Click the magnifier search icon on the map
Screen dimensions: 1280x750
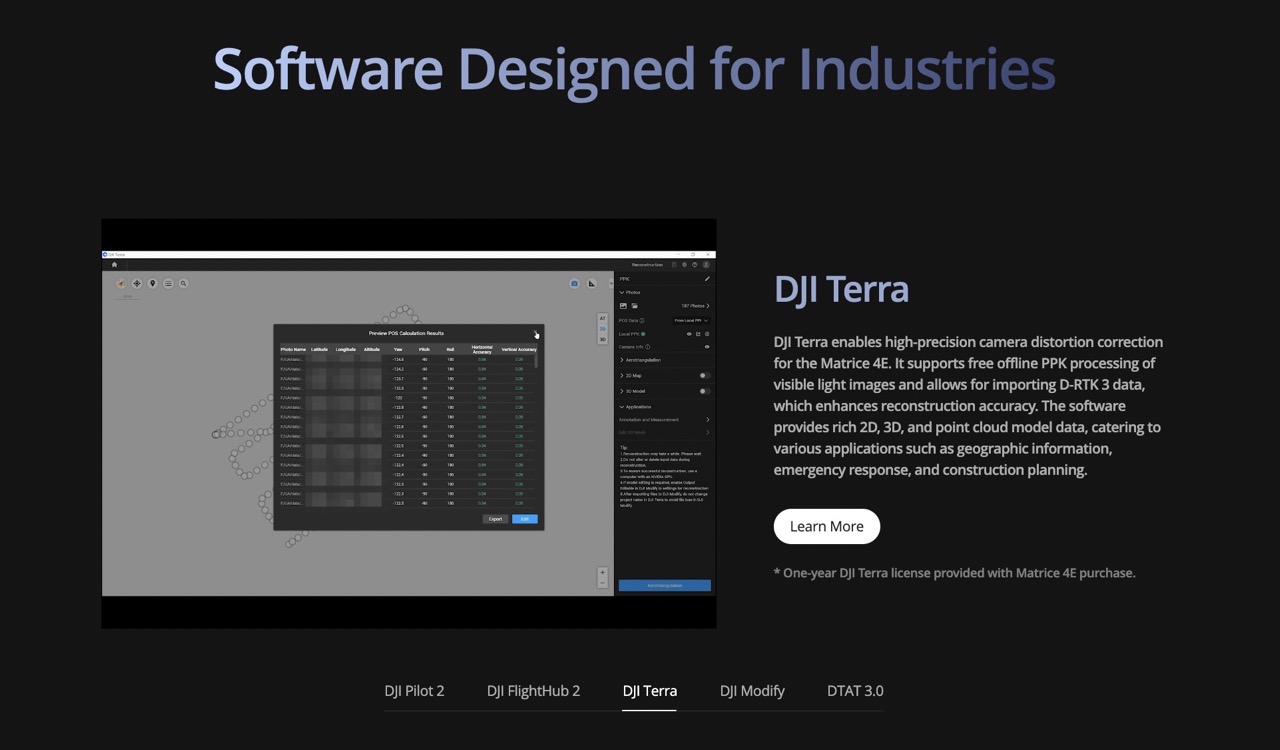pos(183,284)
